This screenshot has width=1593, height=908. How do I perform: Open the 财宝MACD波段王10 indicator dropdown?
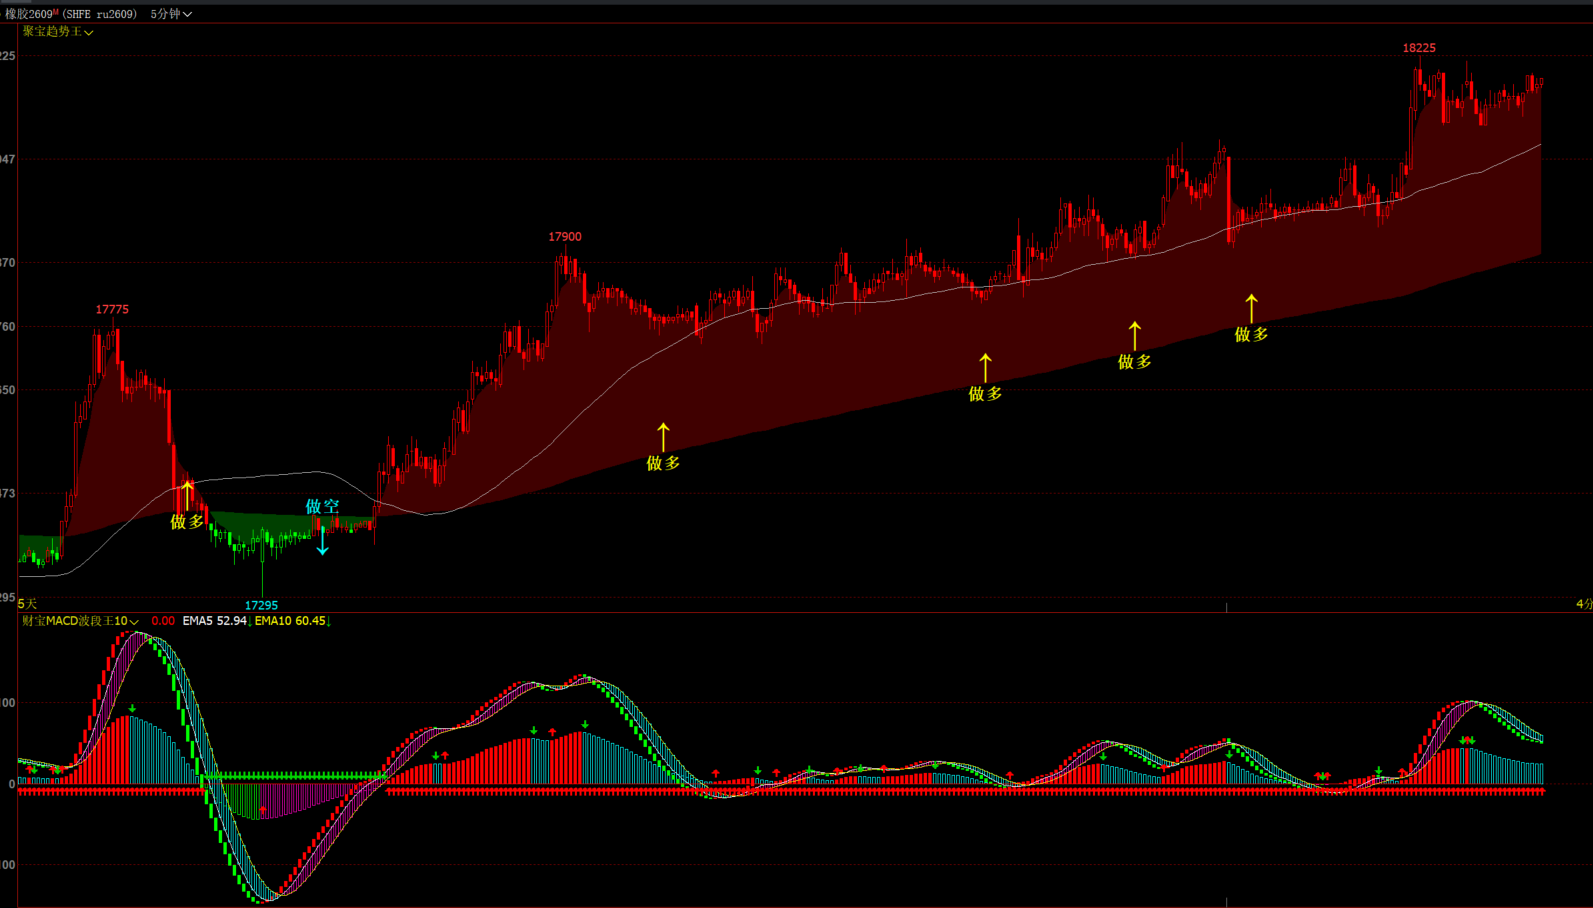81,621
